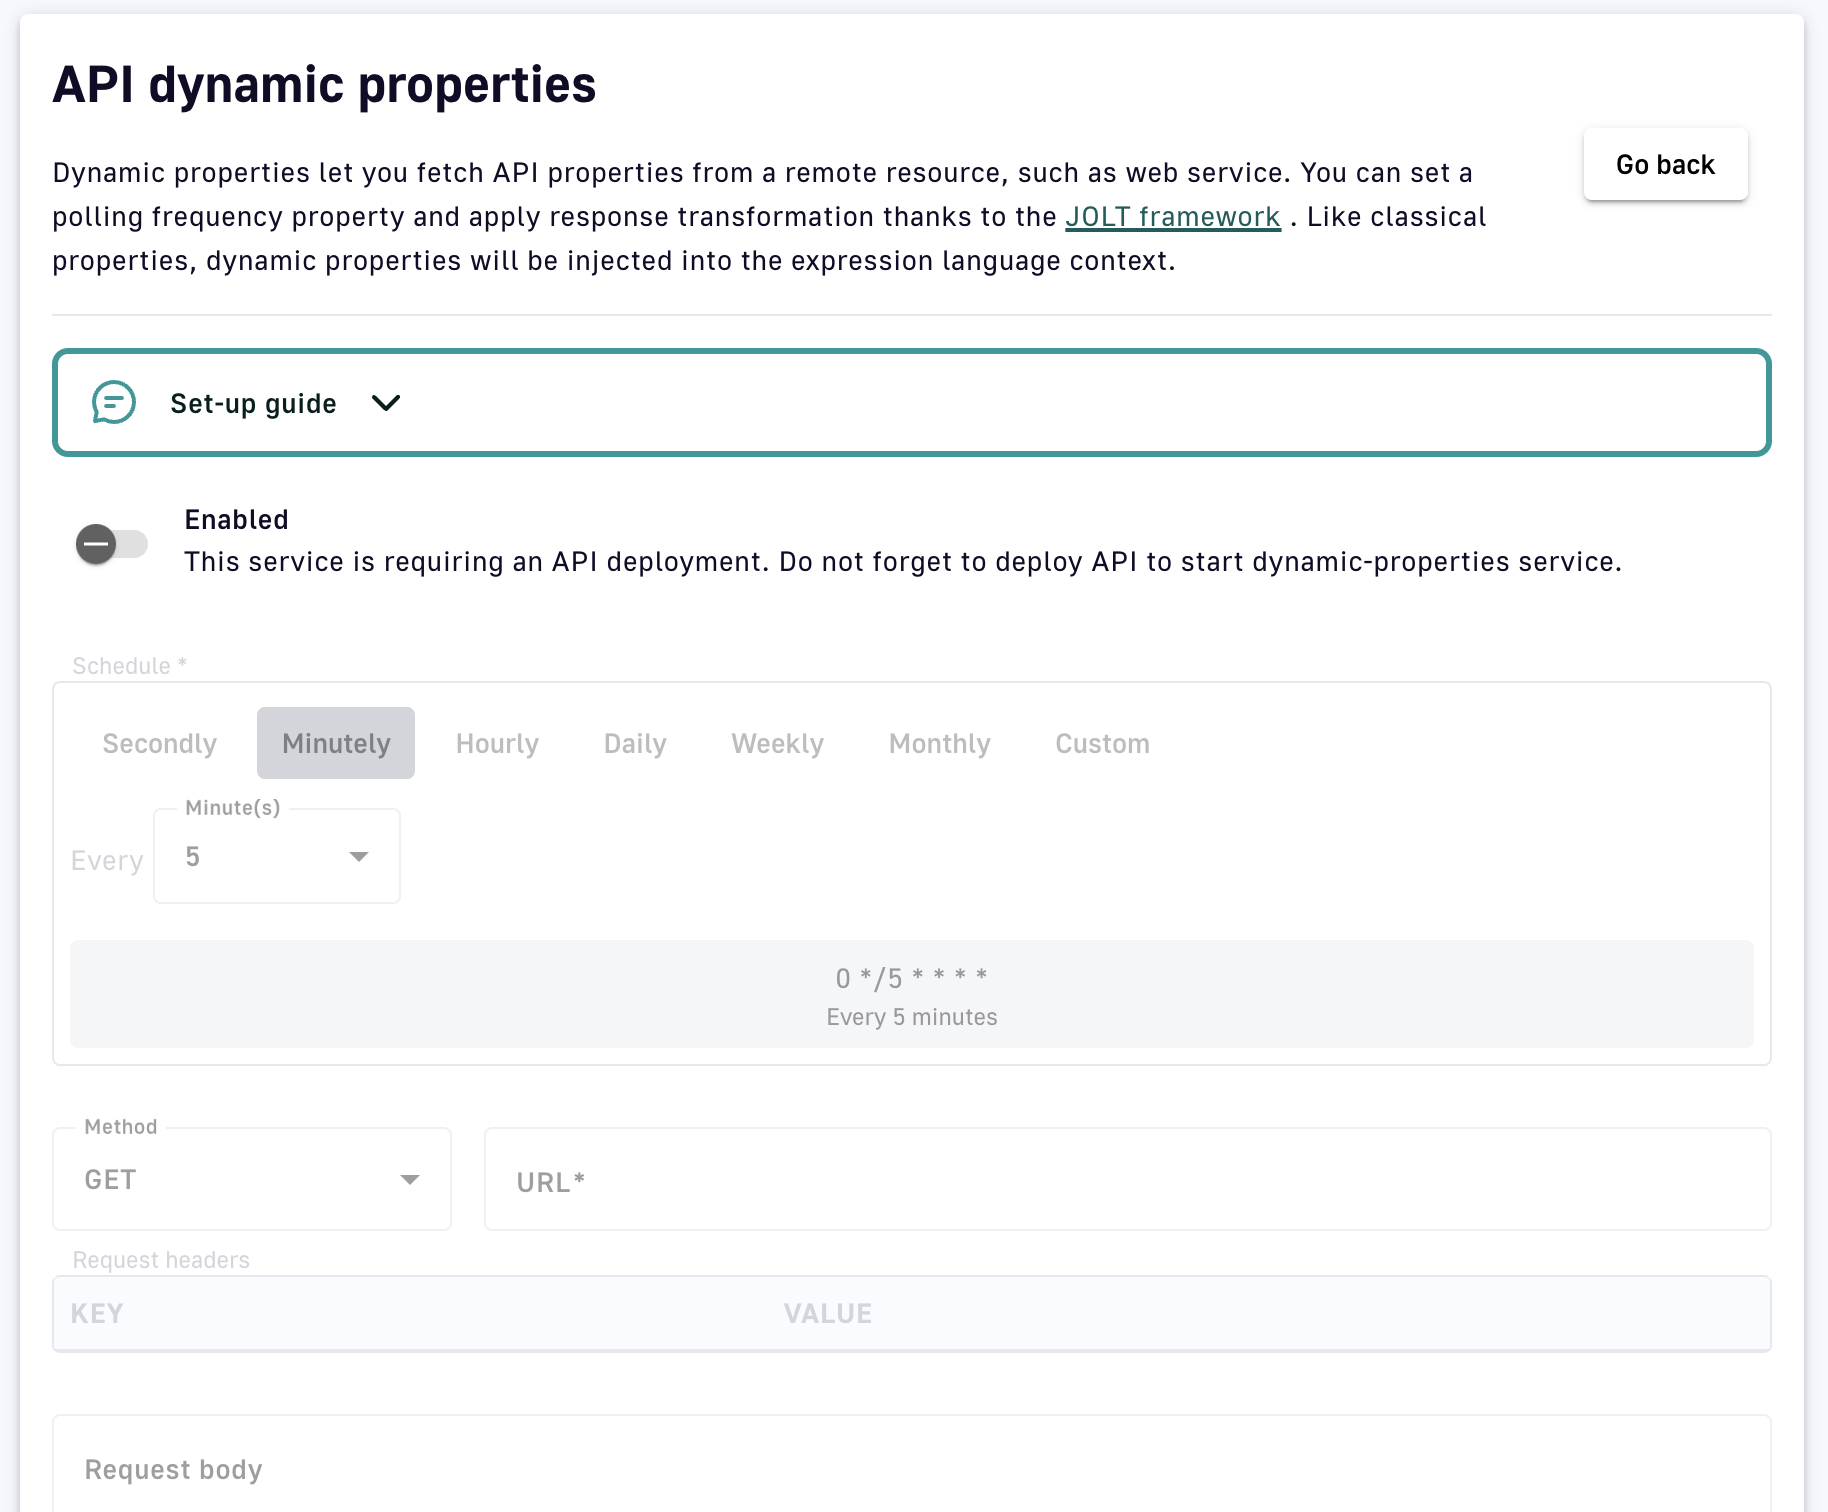Switch to the Hourly schedule tab
The image size is (1828, 1512).
click(497, 744)
